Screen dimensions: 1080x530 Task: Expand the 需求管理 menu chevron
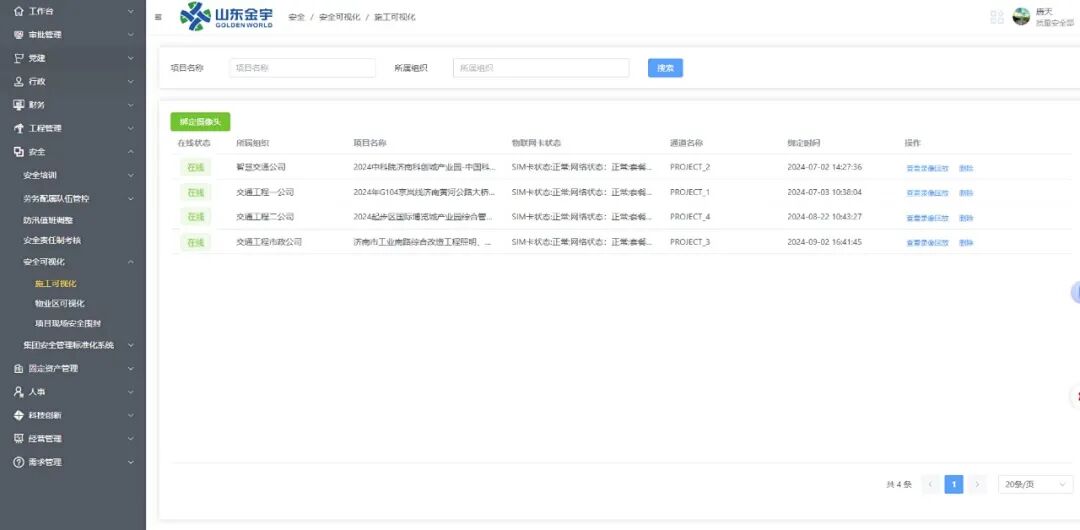pos(131,462)
